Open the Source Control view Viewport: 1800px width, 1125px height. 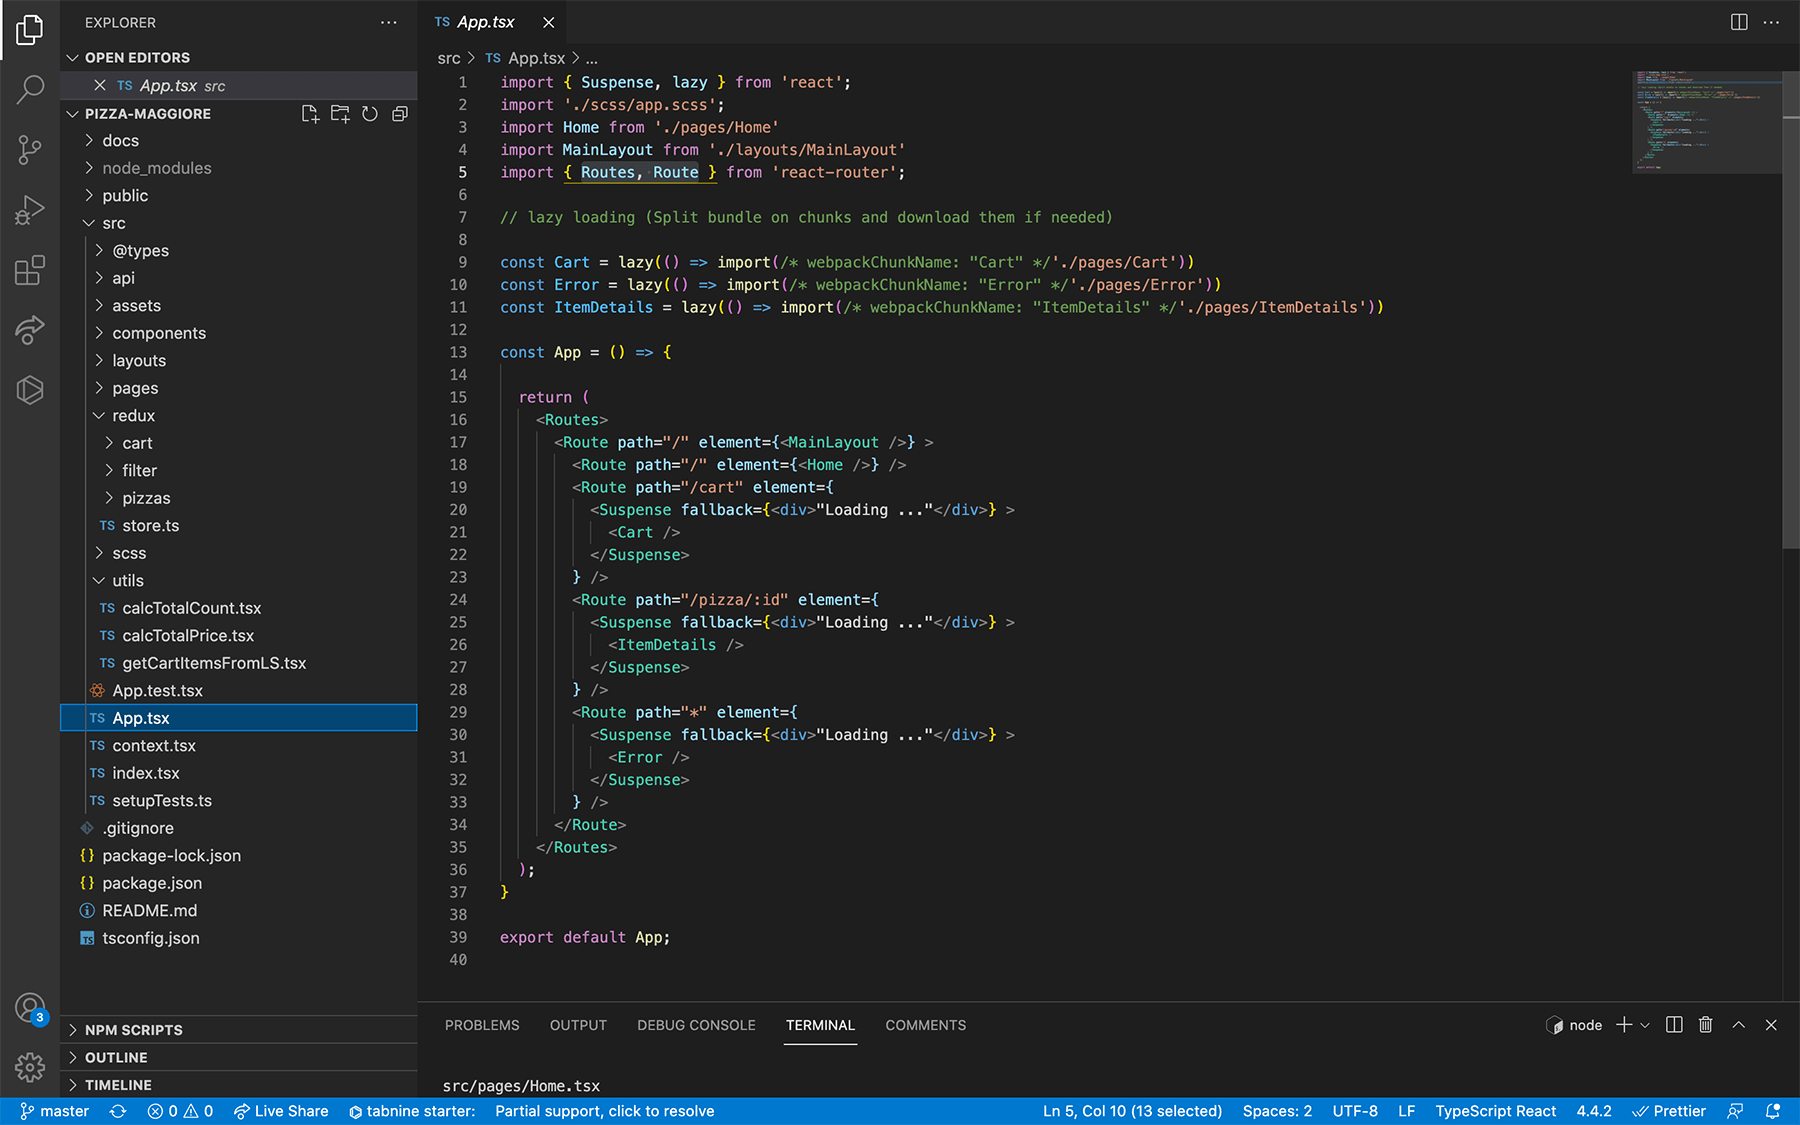pyautogui.click(x=30, y=150)
